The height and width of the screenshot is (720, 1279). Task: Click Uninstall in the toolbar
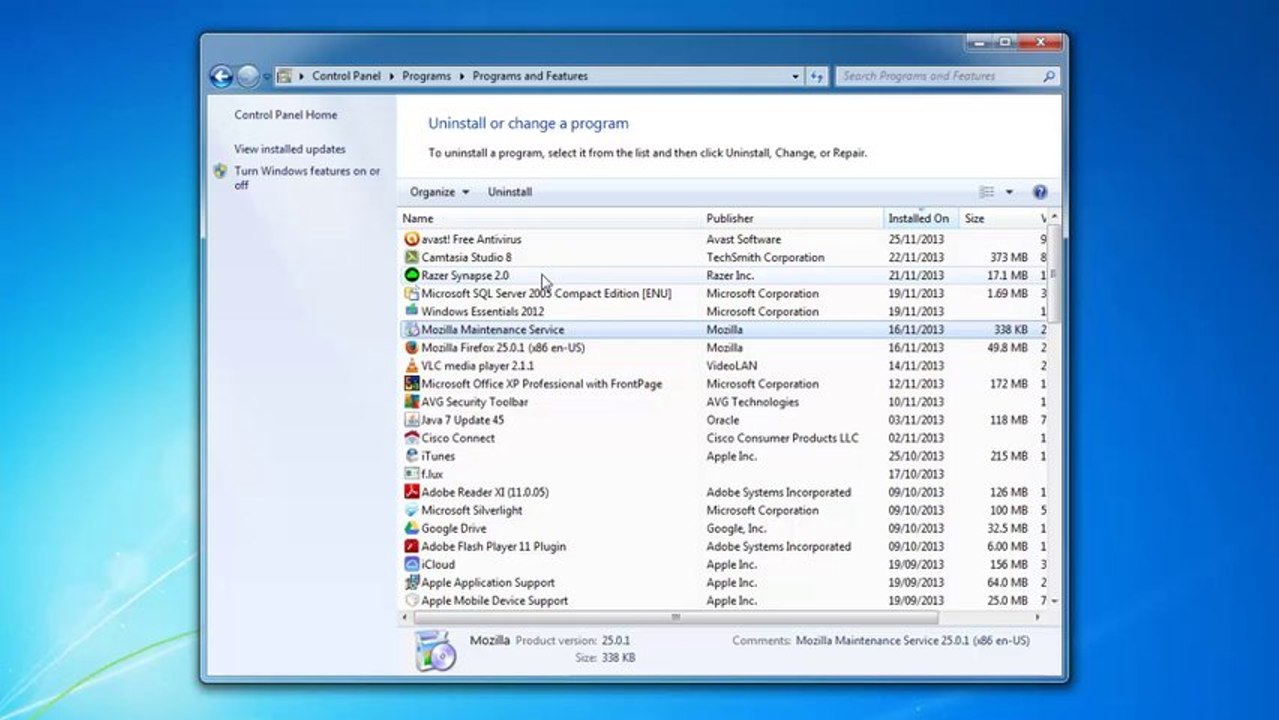(510, 192)
